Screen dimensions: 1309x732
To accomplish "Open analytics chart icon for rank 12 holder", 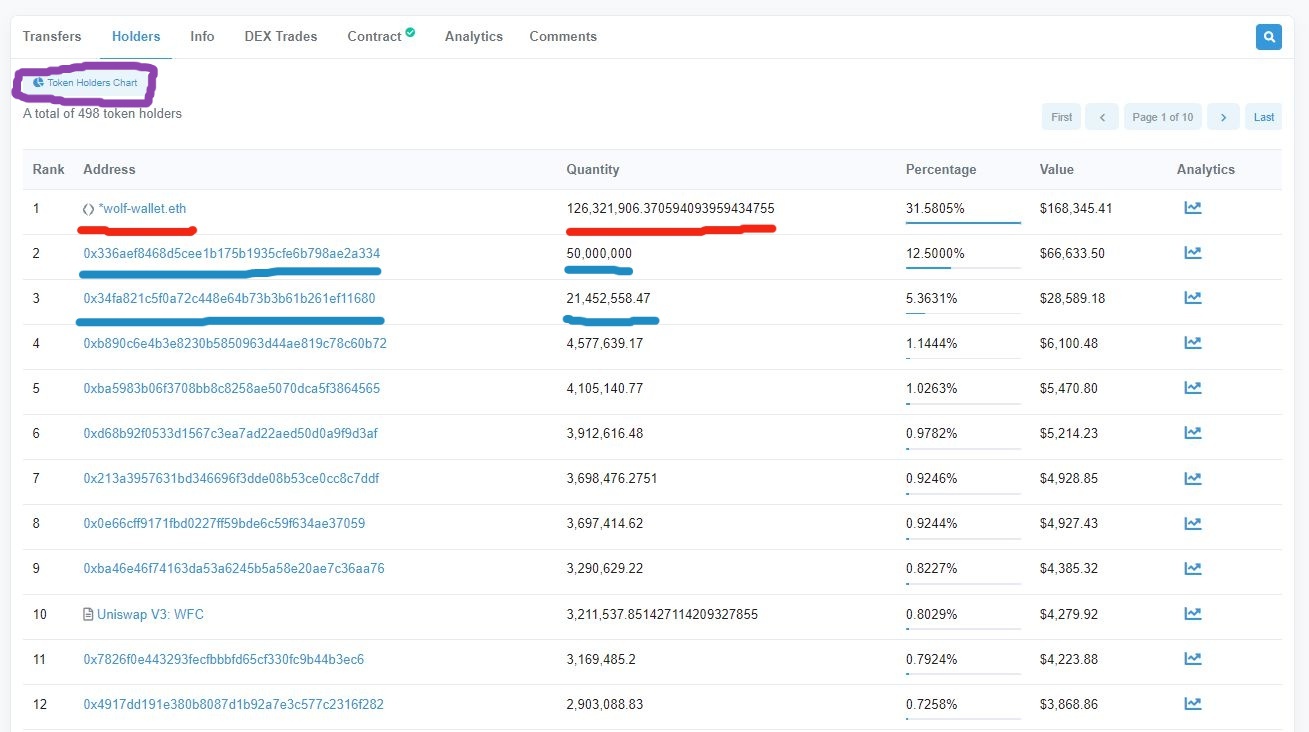I will click(x=1192, y=703).
